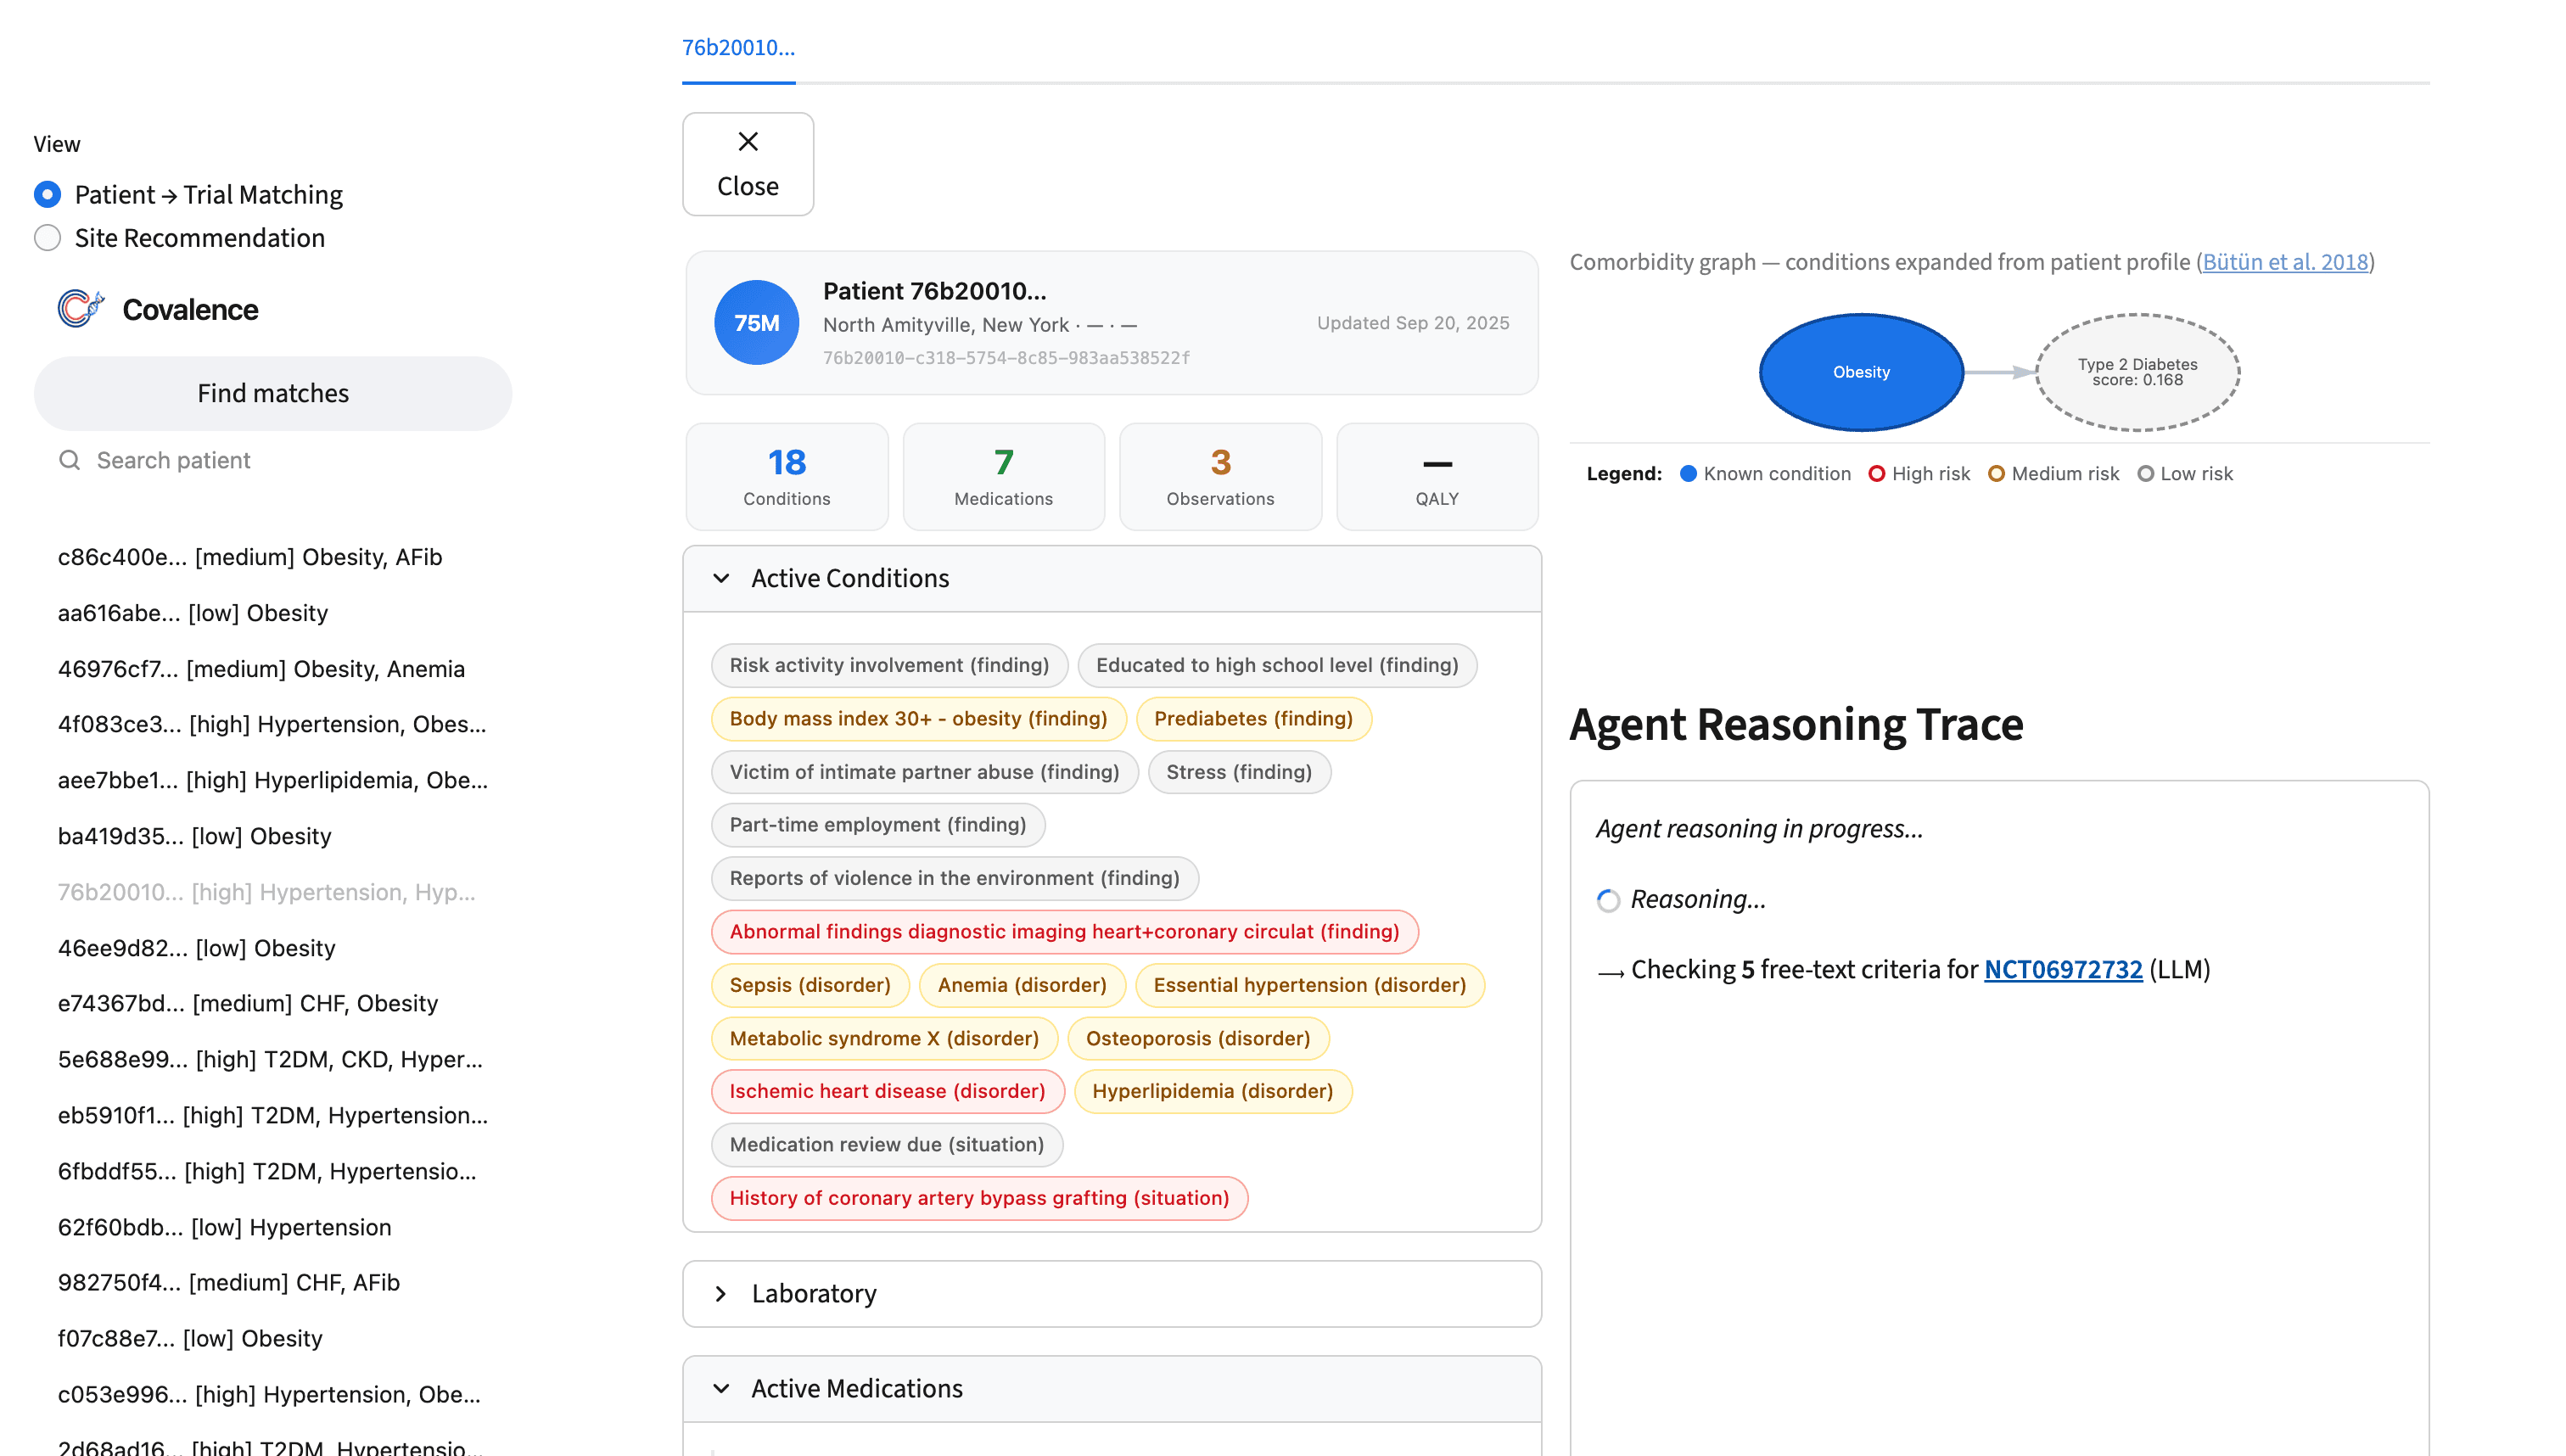Viewport: 2566px width, 1456px height.
Task: Select patient eb5910f1... T2DM, Hypertension
Action: [x=273, y=1115]
